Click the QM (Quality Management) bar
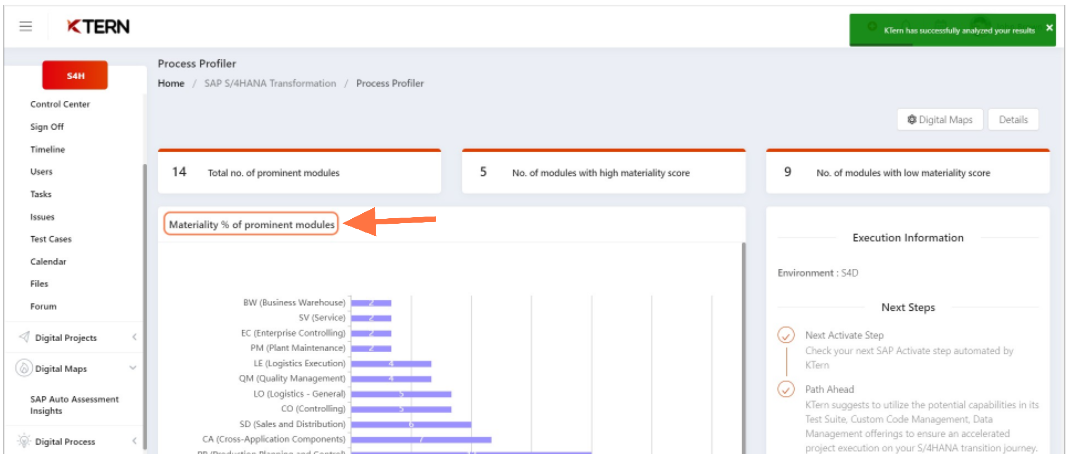 pyautogui.click(x=391, y=378)
